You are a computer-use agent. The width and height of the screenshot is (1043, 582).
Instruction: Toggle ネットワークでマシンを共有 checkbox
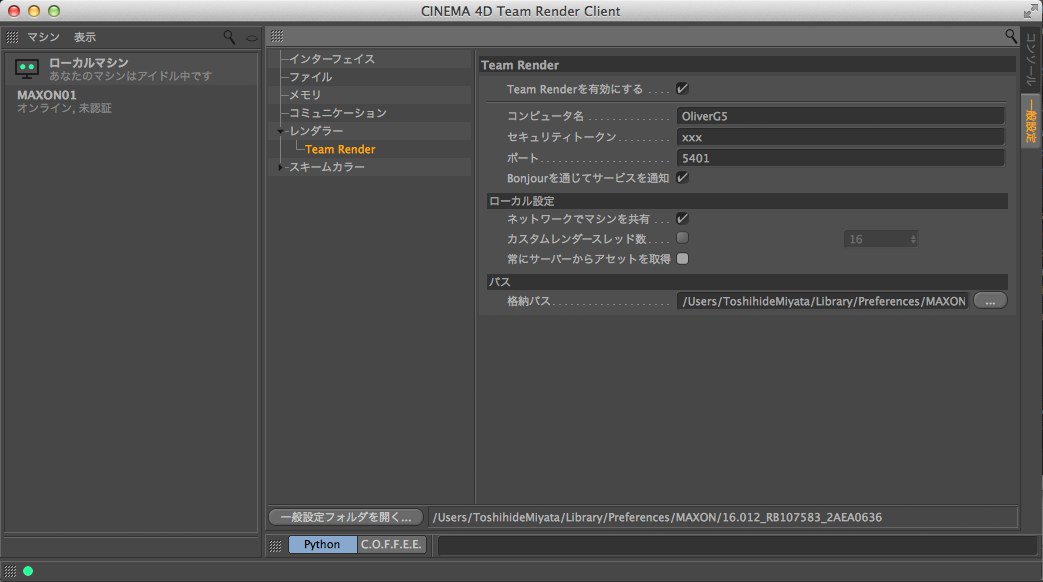click(682, 219)
